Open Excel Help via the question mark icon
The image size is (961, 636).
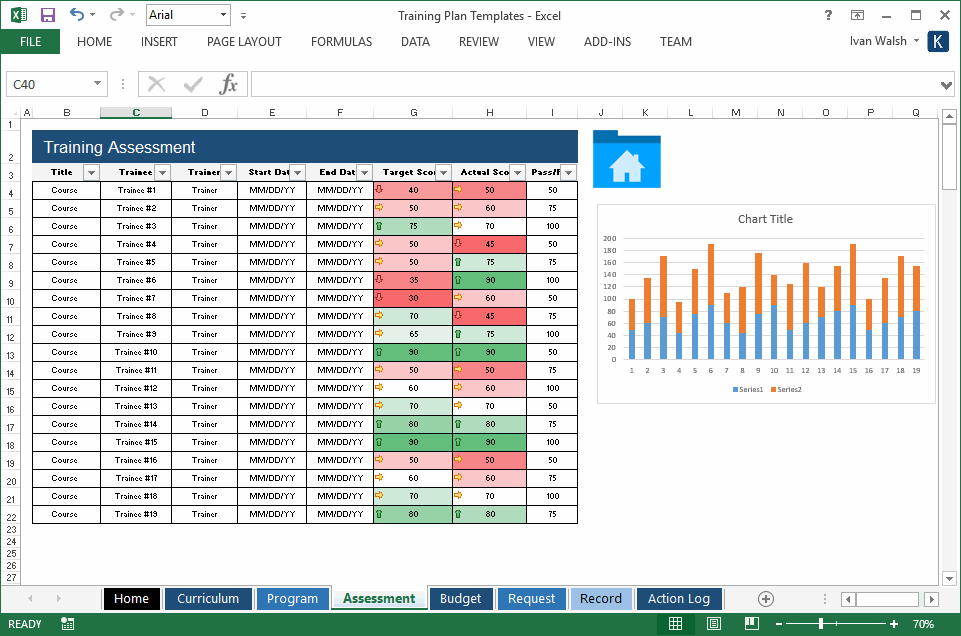point(828,15)
